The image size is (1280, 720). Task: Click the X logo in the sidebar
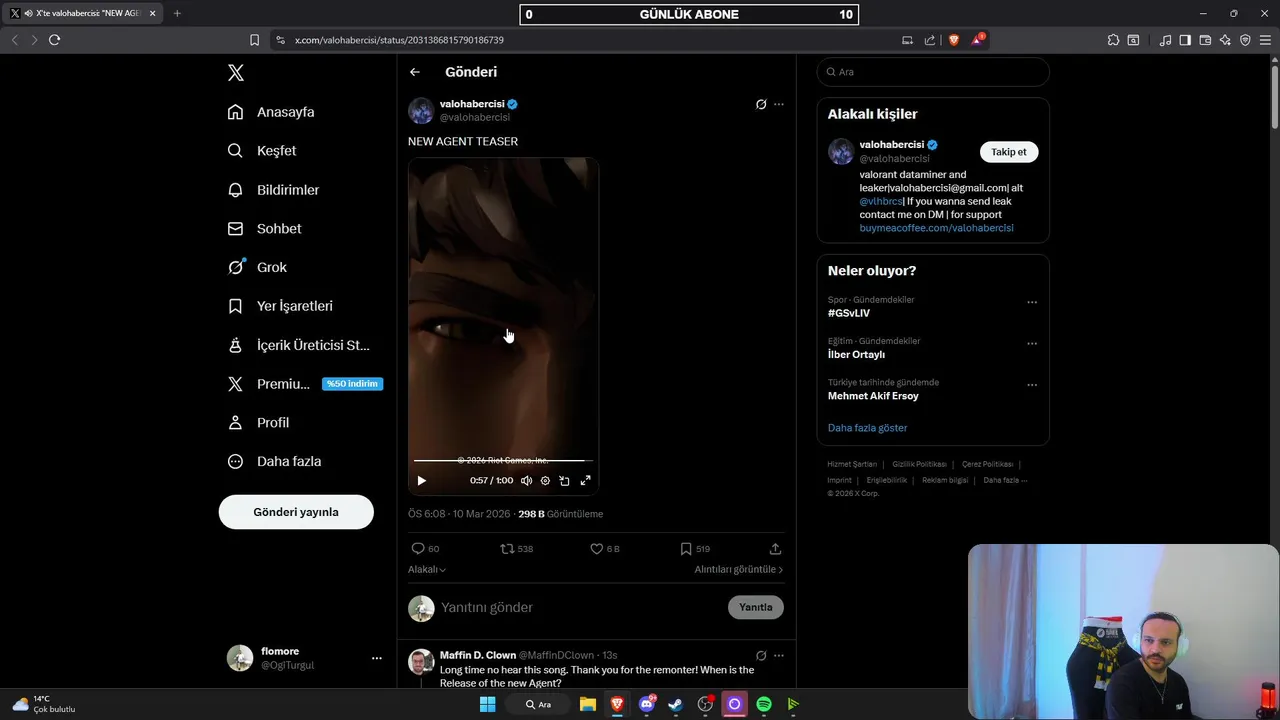coord(235,73)
